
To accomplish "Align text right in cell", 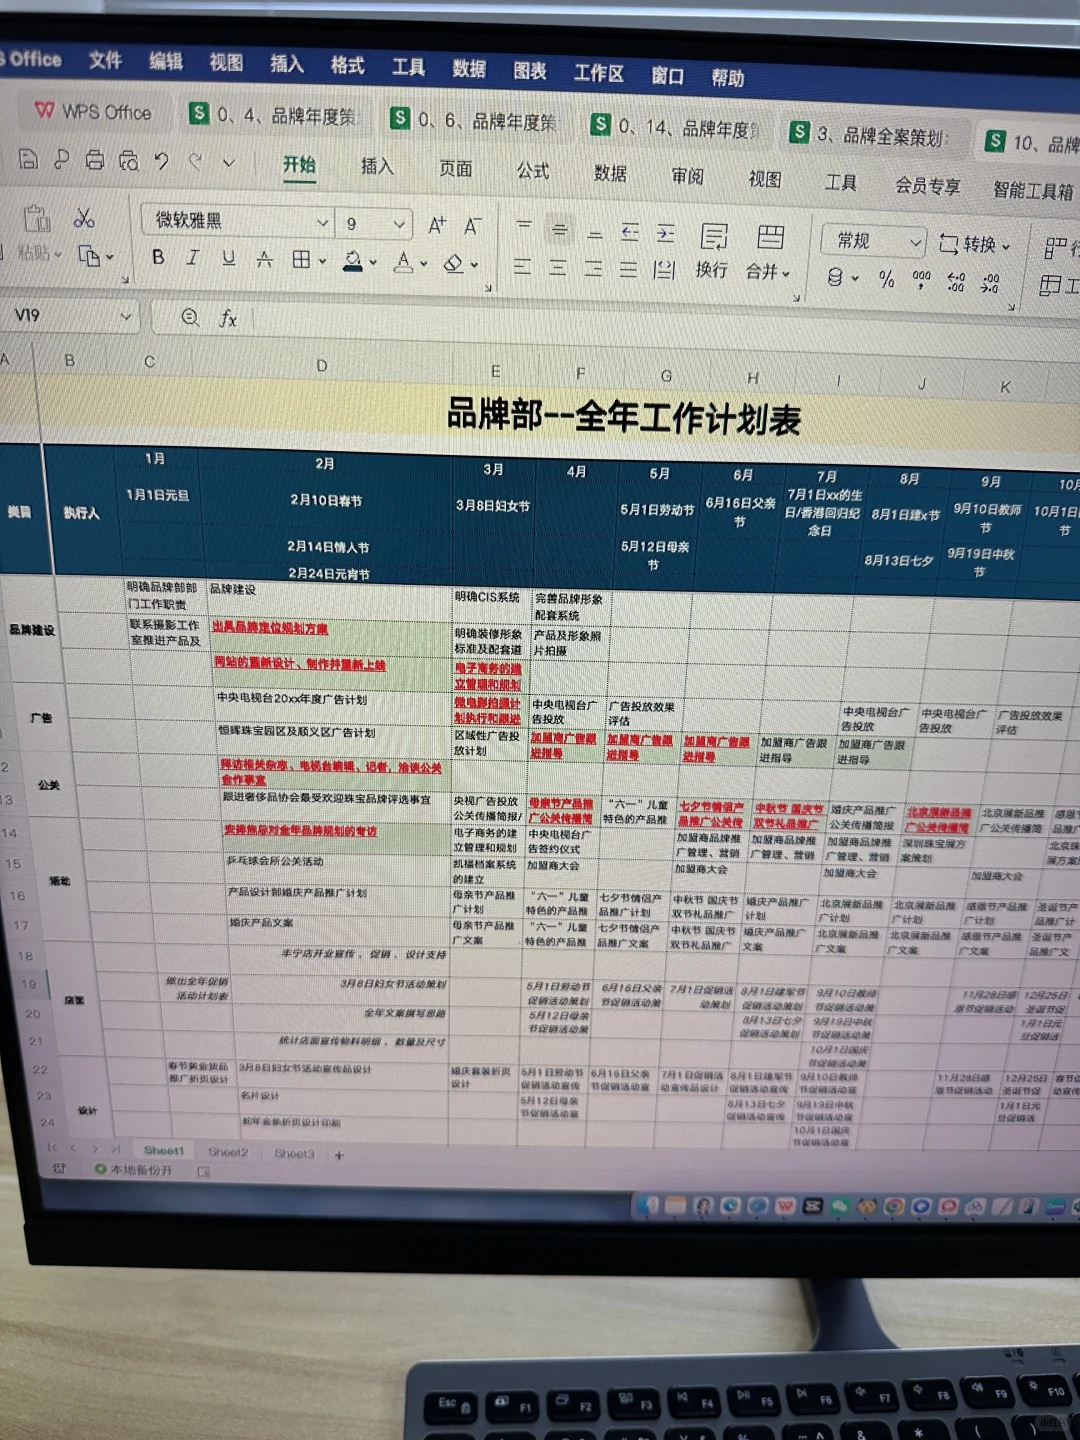I will click(x=593, y=268).
